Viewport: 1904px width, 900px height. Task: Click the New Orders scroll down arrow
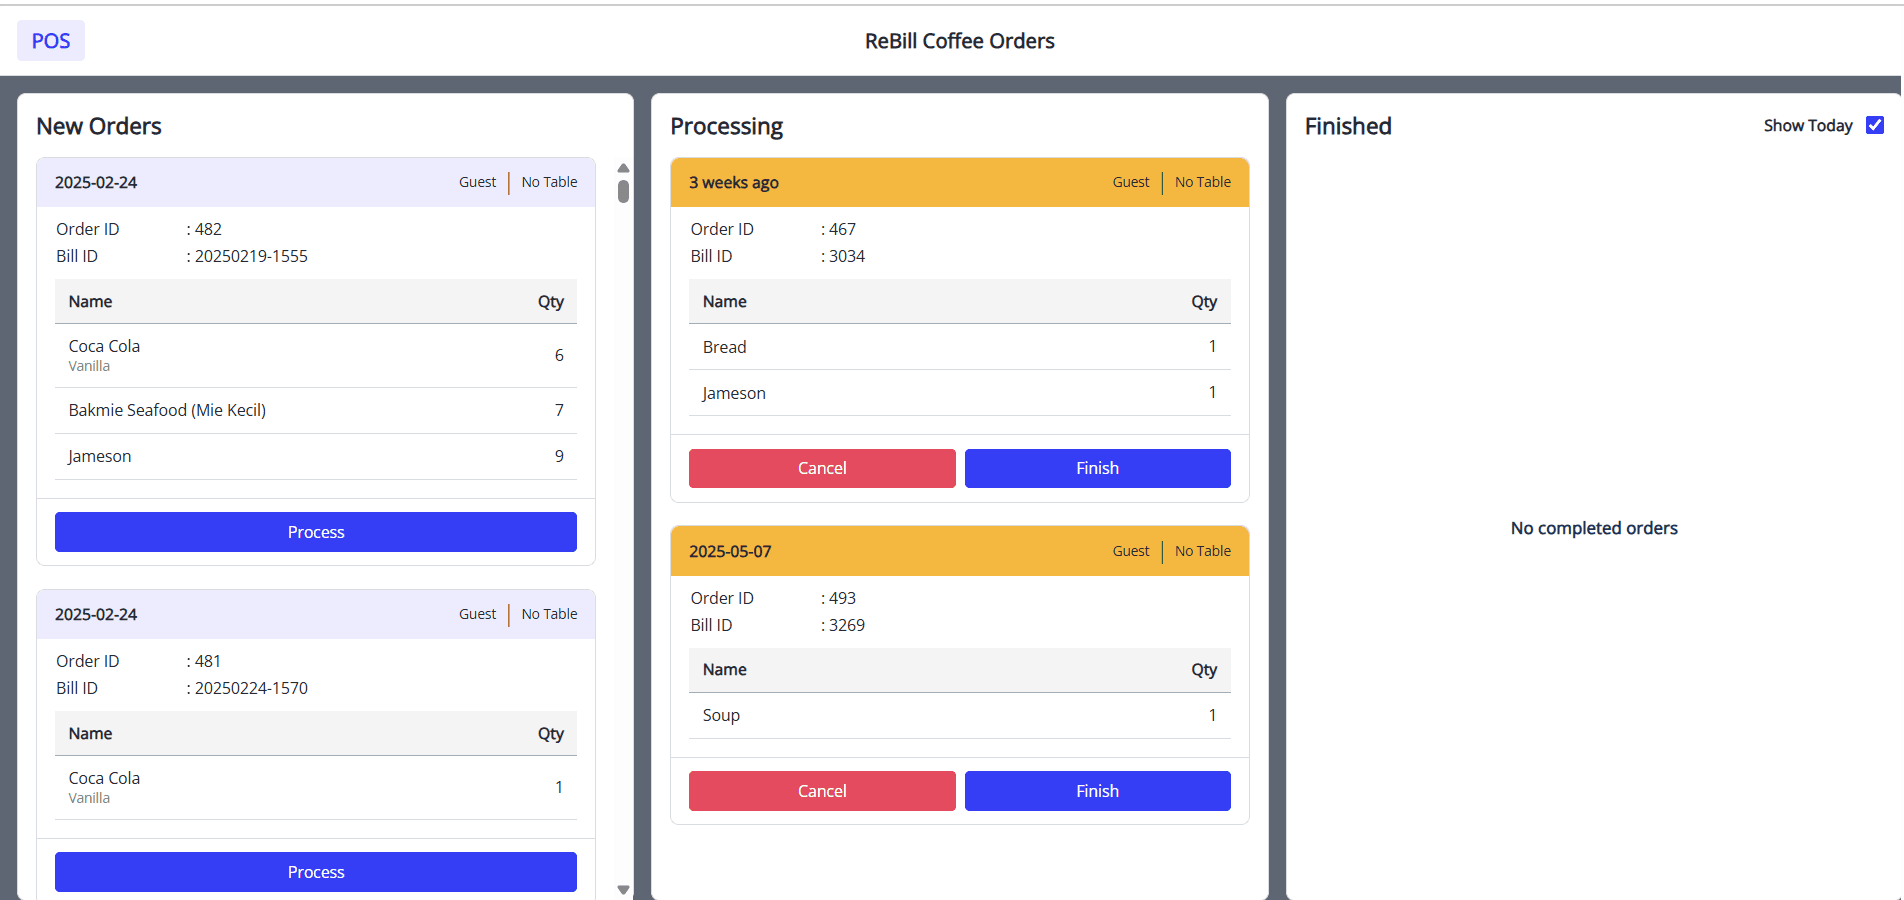(623, 889)
